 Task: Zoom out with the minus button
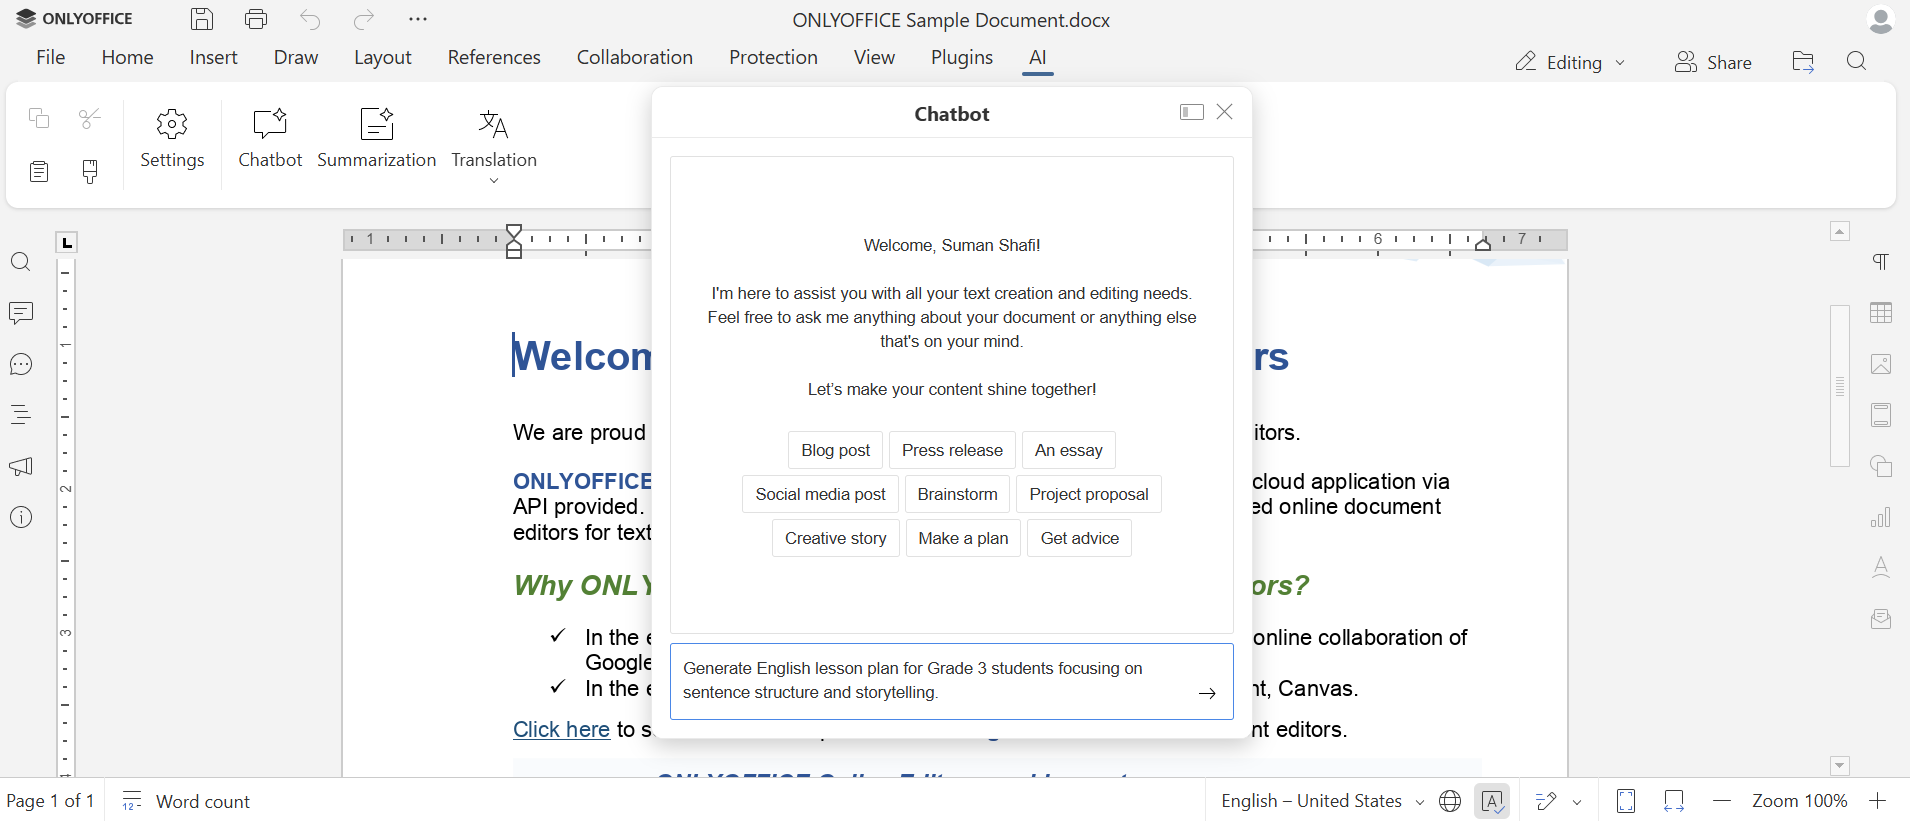[x=1722, y=801]
